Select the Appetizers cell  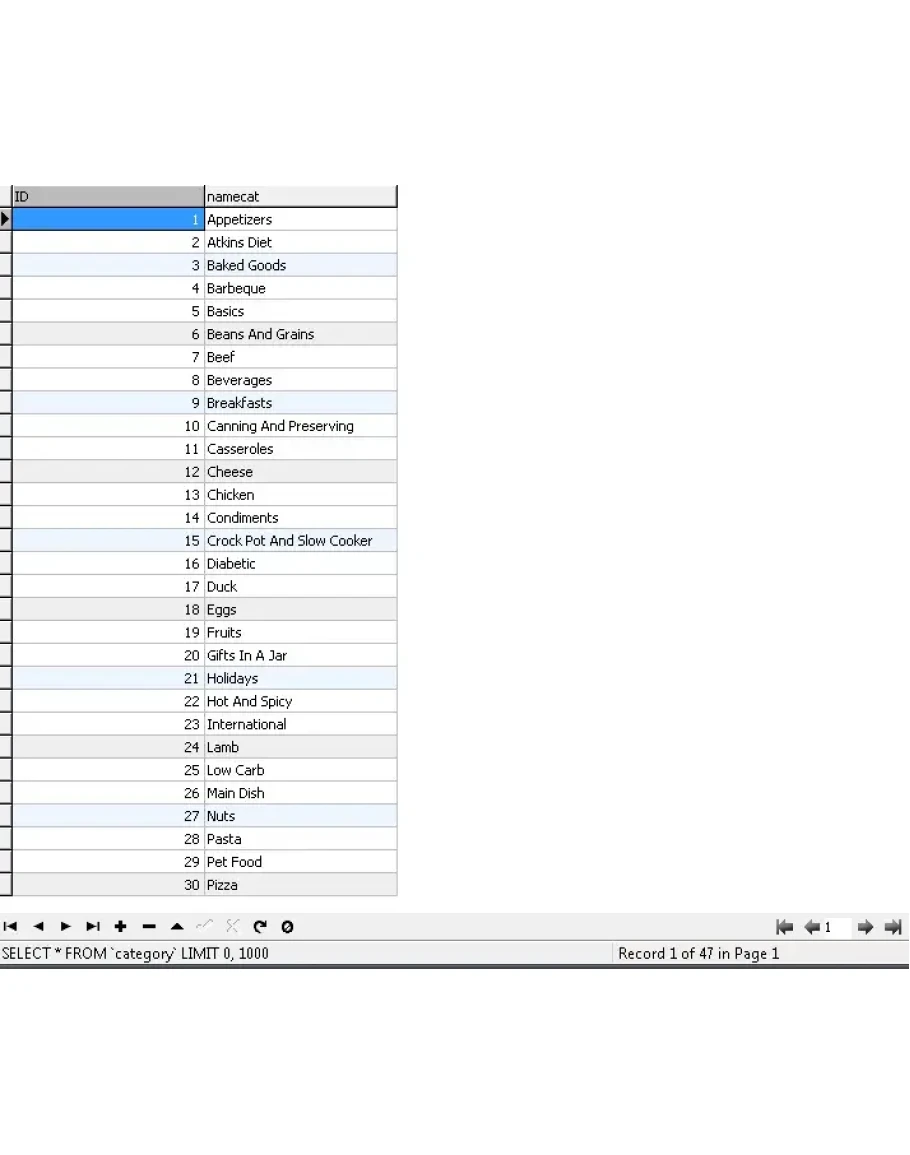click(300, 220)
